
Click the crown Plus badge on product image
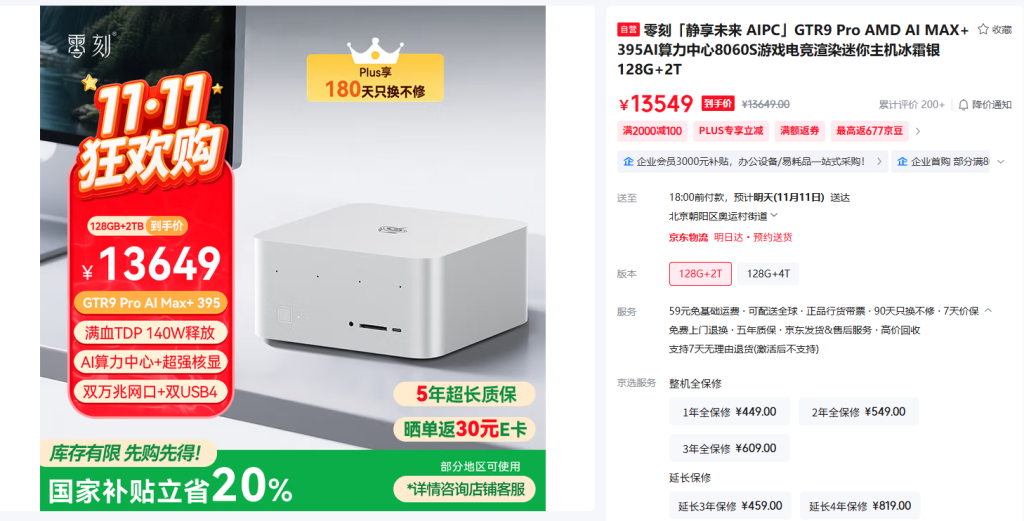(375, 71)
